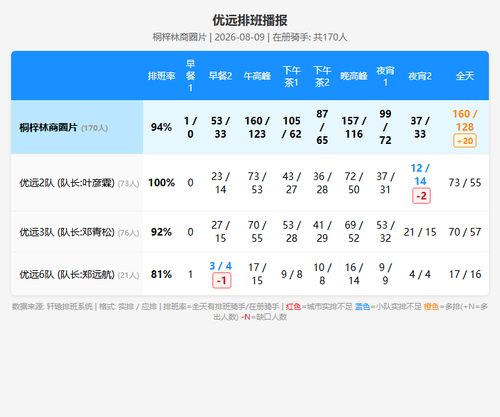This screenshot has width=500, height=417.
Task: Select the blue 12 / 14 value
Action: pos(420,175)
